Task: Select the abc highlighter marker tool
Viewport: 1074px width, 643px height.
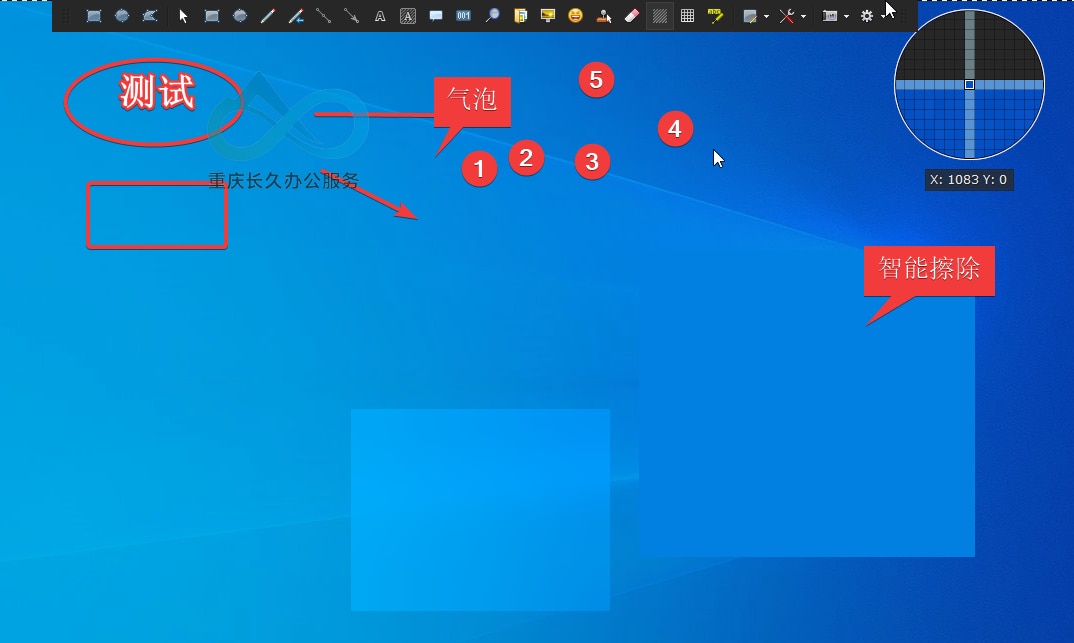Action: [715, 16]
